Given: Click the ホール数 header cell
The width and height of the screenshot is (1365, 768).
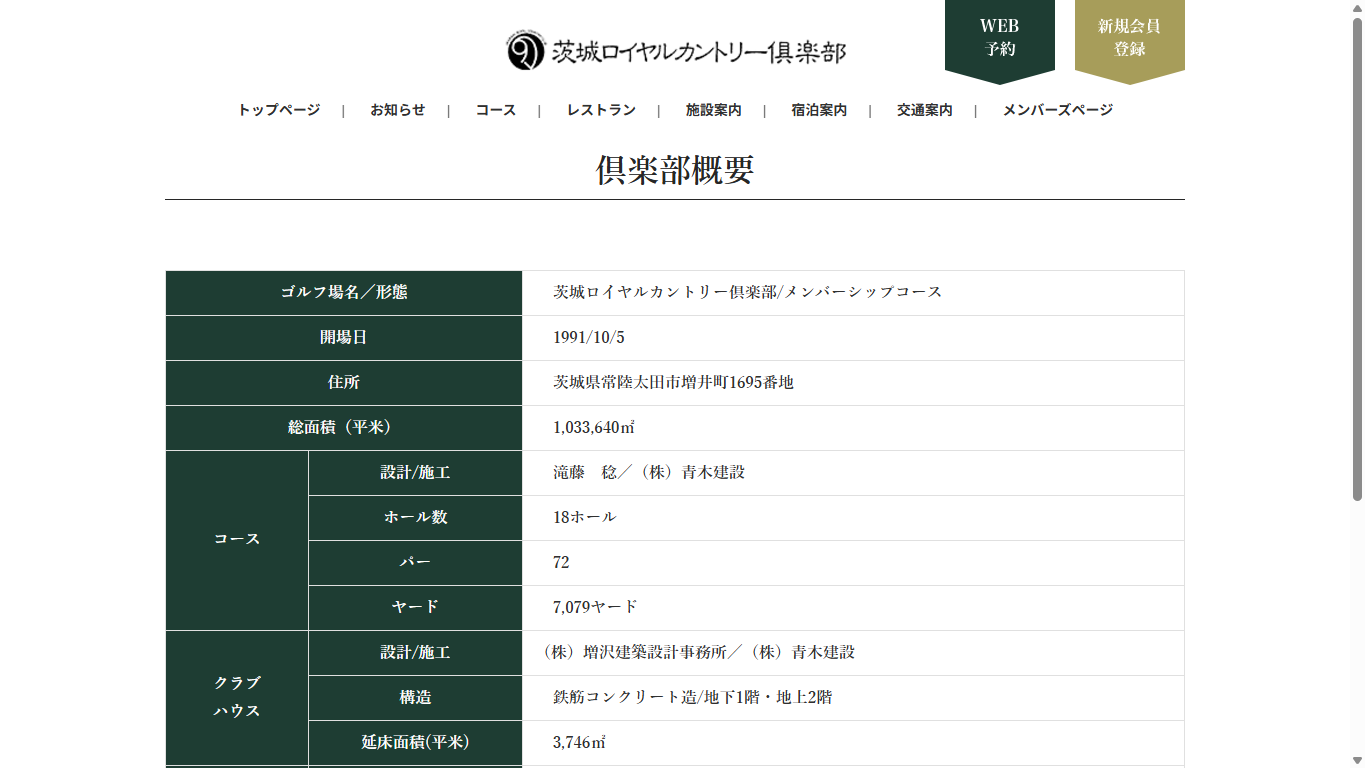Looking at the screenshot, I should pyautogui.click(x=415, y=518).
